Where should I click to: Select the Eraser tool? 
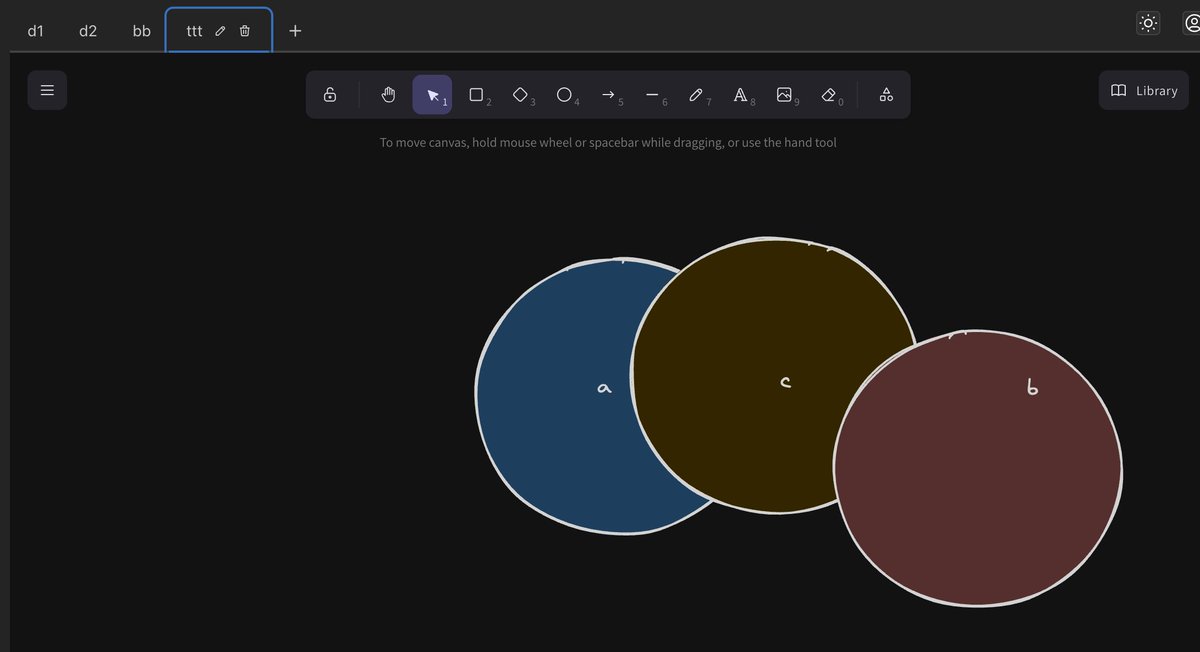pos(829,95)
